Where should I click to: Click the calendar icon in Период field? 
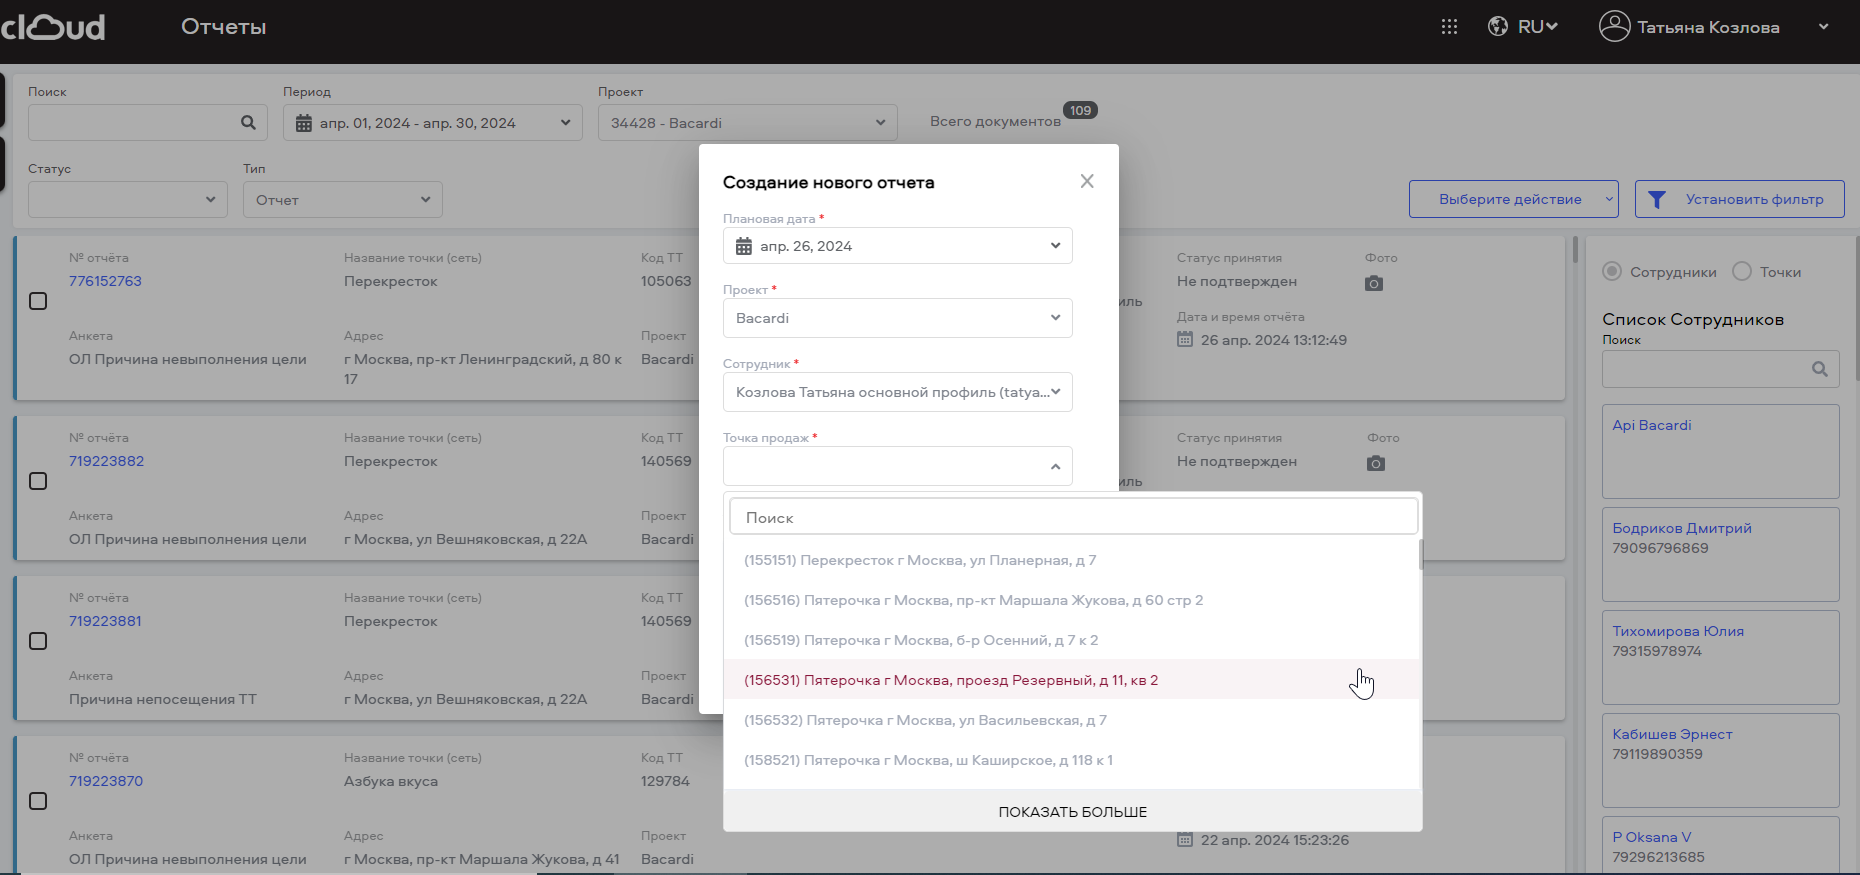pos(304,123)
